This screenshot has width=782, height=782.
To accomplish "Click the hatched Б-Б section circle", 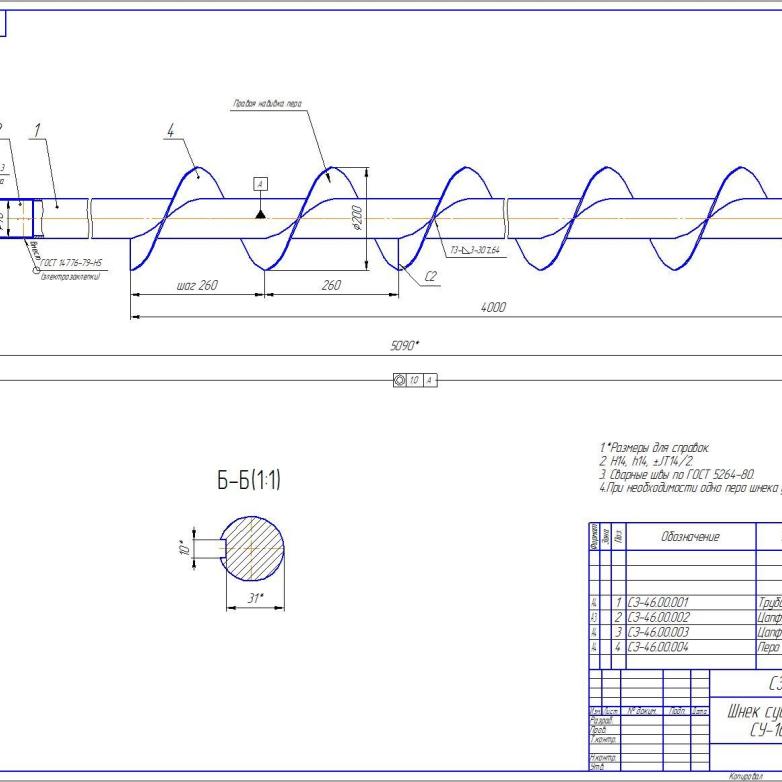I will click(x=252, y=549).
